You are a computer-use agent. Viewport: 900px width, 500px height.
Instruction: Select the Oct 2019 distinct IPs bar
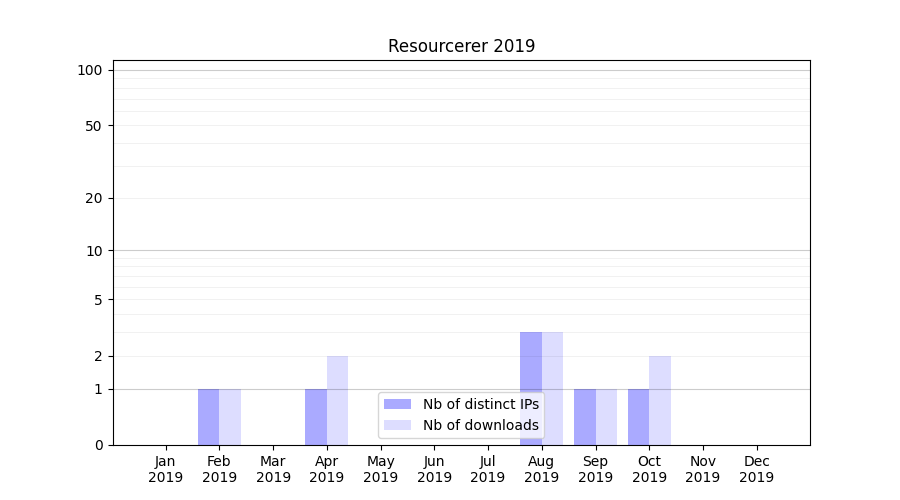click(638, 417)
